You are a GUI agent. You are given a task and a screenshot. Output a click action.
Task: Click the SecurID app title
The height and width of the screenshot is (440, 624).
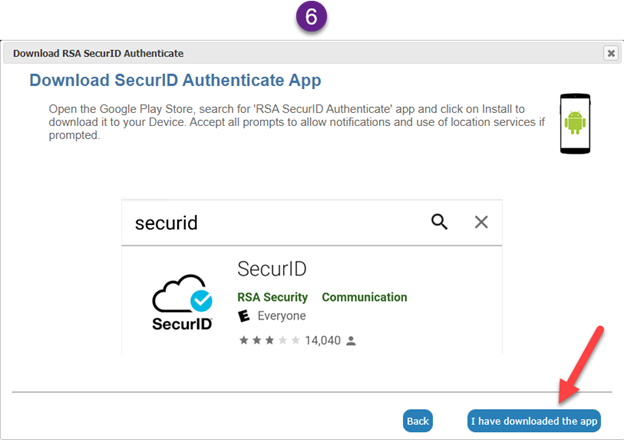pos(271,269)
